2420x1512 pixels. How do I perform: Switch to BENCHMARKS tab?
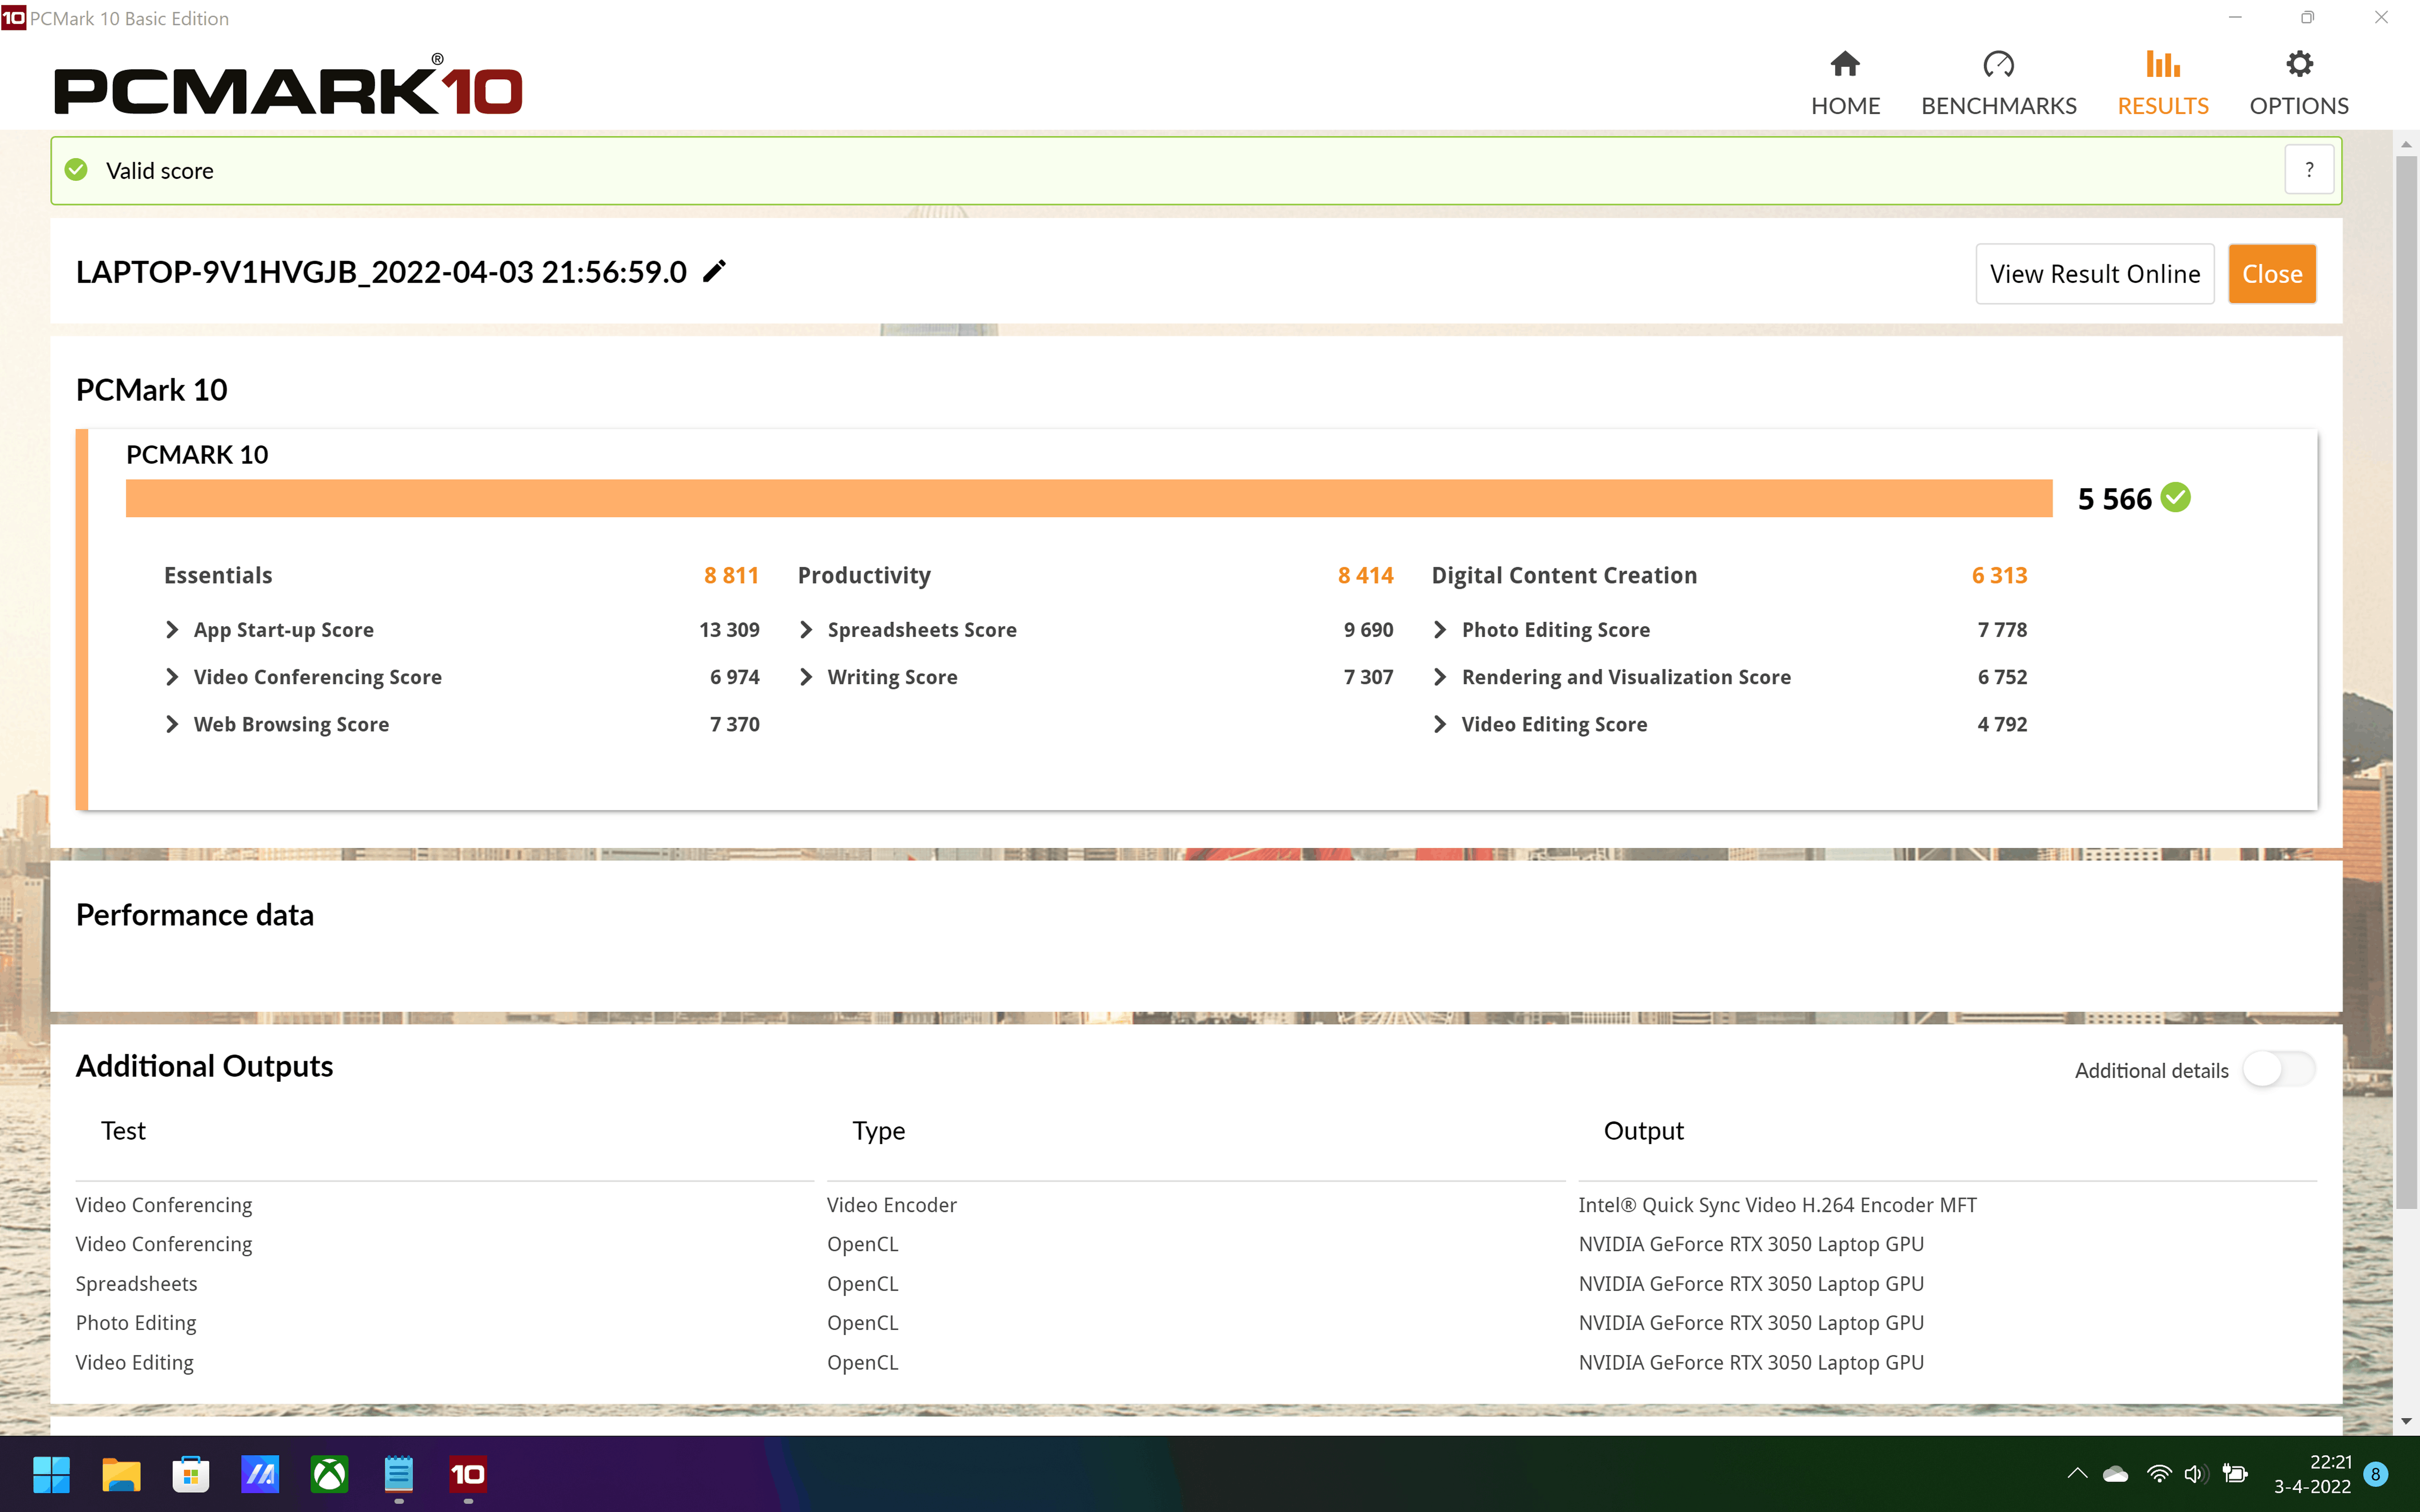coord(1998,84)
